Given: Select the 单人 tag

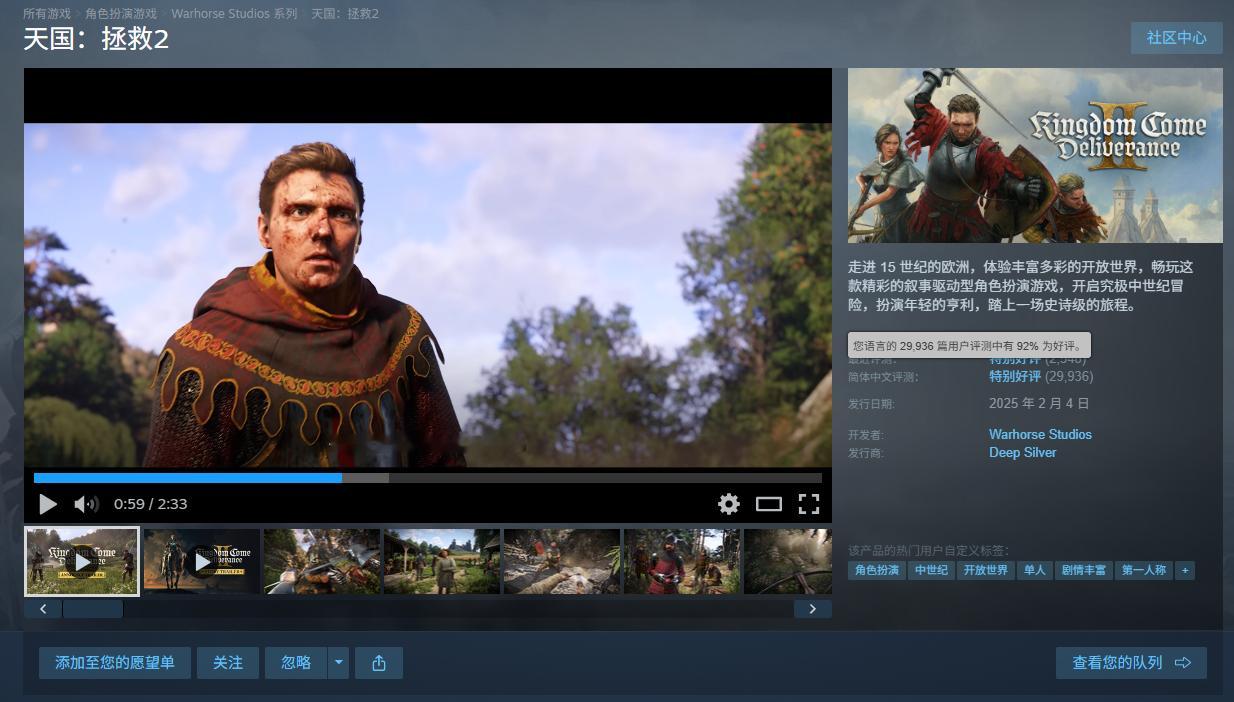Looking at the screenshot, I should [1034, 570].
